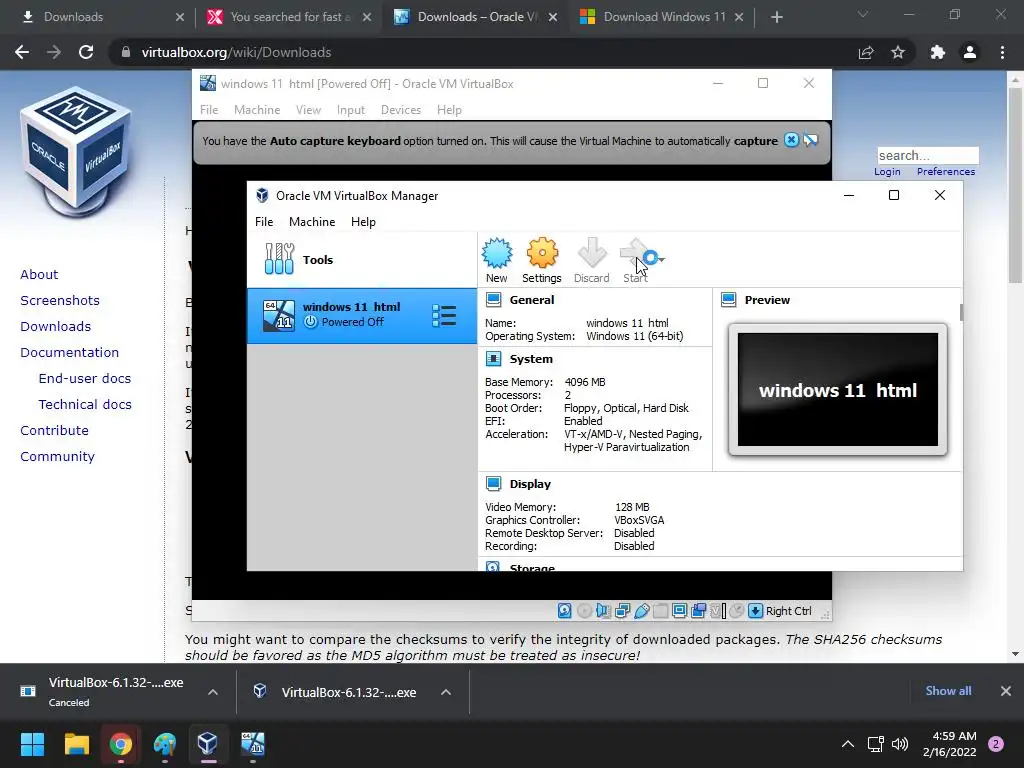This screenshot has width=1024, height=768.
Task: Click the Right Ctrl host key label
Action: (788, 611)
